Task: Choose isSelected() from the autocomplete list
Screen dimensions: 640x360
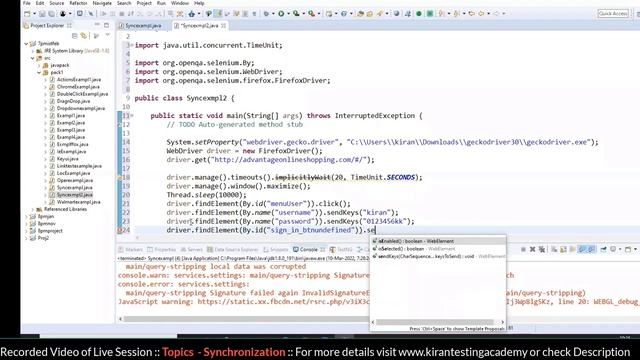Action: click(x=438, y=249)
